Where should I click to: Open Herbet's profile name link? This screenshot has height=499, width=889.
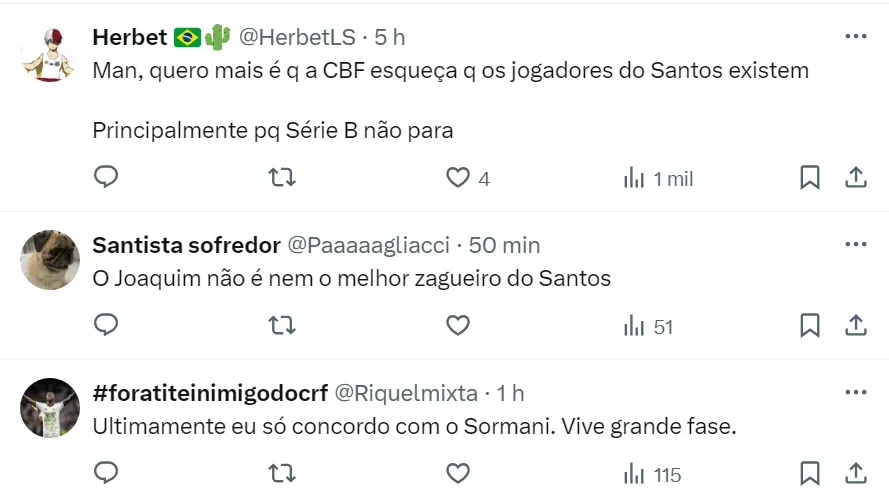click(129, 37)
